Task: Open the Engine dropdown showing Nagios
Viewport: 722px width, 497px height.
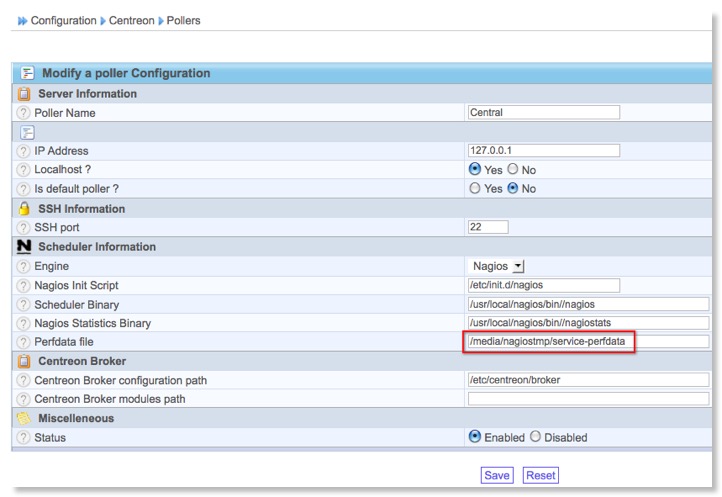Action: coord(498,267)
